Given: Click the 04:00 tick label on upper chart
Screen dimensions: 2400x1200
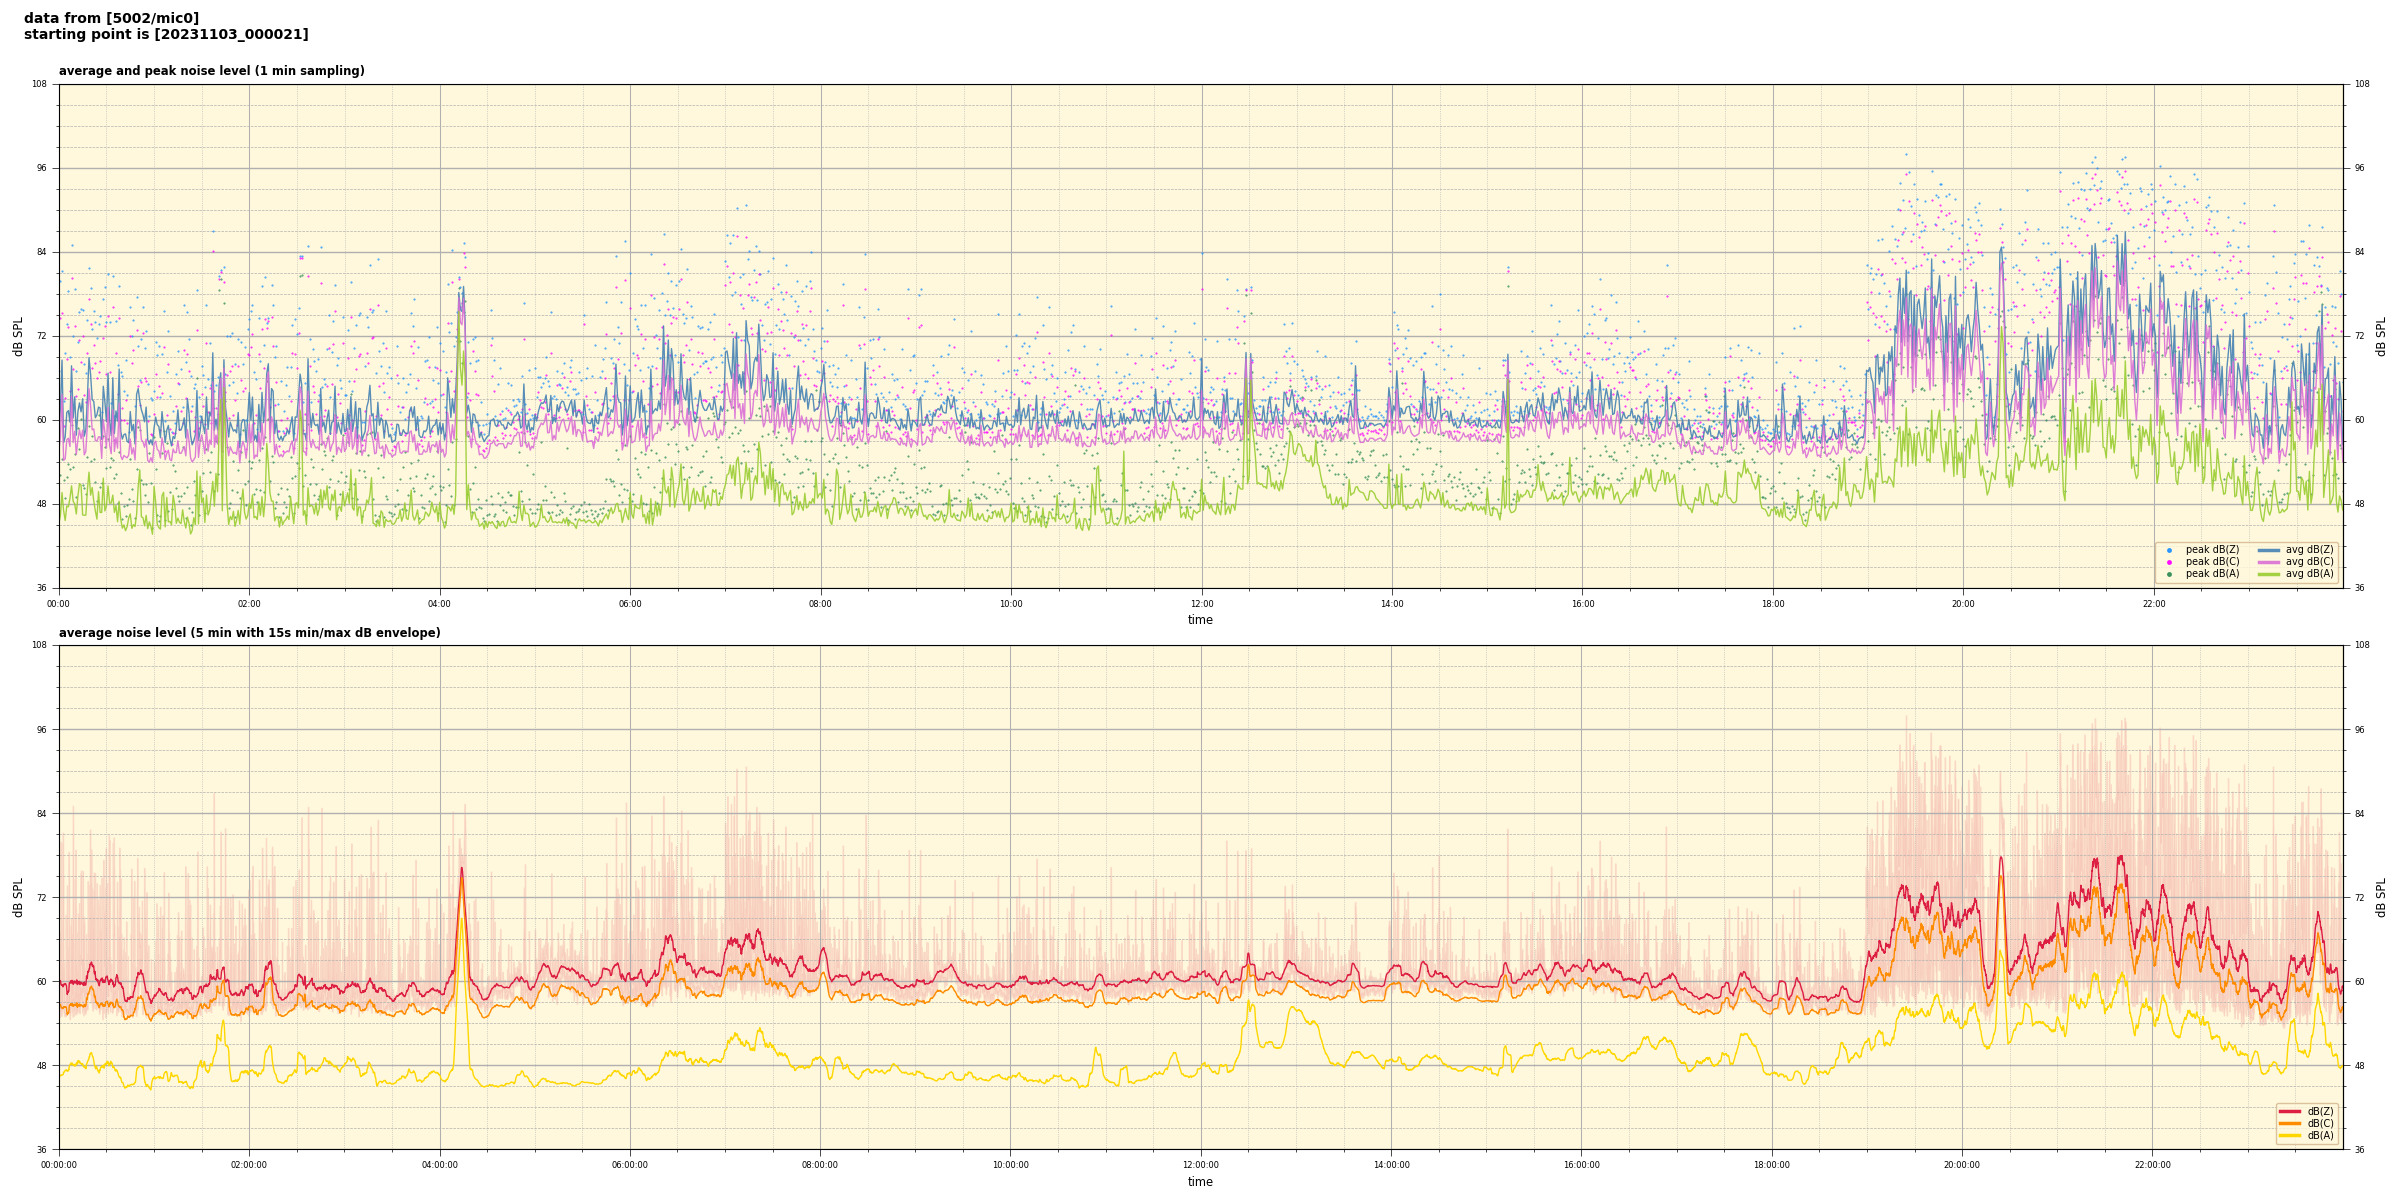Looking at the screenshot, I should tap(439, 604).
